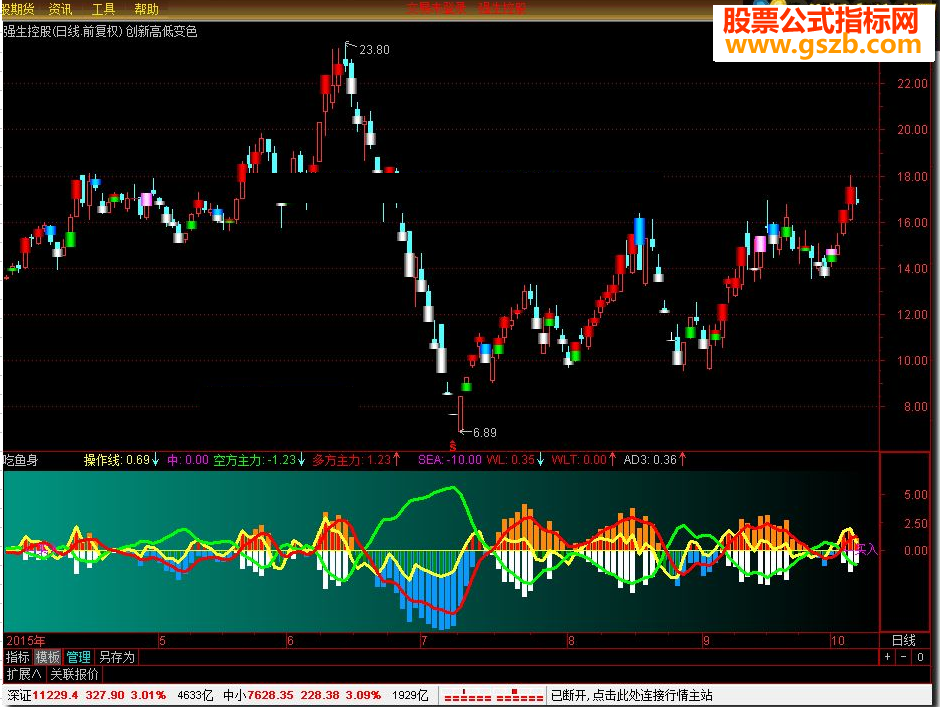Image resolution: width=940 pixels, height=707 pixels.
Task: Open the 工具 menu
Action: pyautogui.click(x=103, y=9)
